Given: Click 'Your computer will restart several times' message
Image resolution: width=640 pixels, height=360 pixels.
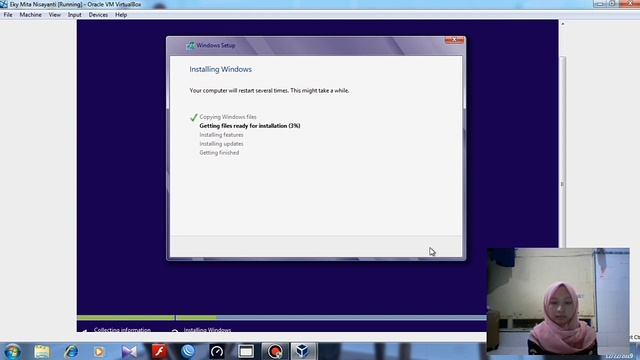Looking at the screenshot, I should pyautogui.click(x=269, y=91).
